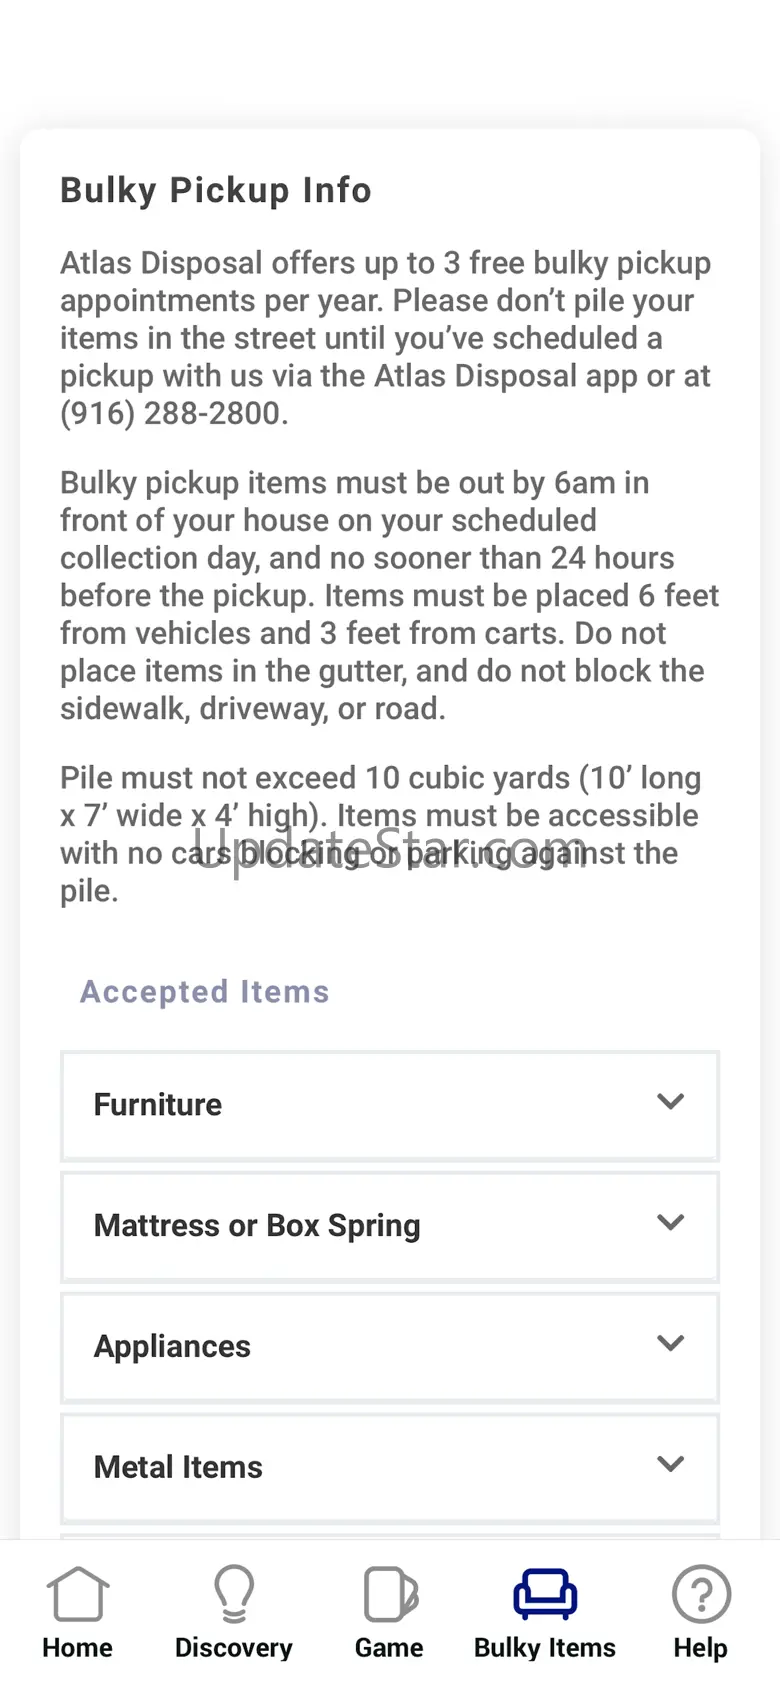Expand the Appliances chevron arrow
This screenshot has height=1688, width=780.
[x=671, y=1344]
